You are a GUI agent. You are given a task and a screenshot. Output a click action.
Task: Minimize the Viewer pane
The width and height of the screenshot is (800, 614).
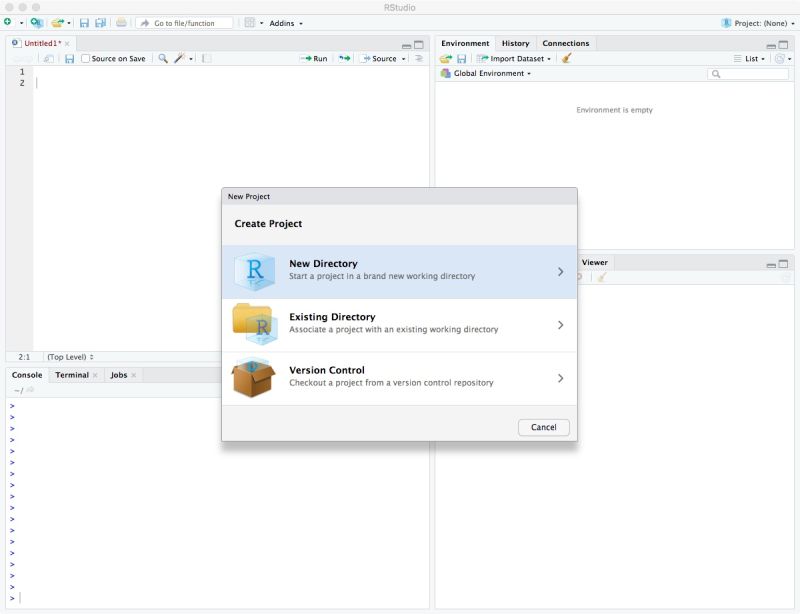tap(771, 265)
